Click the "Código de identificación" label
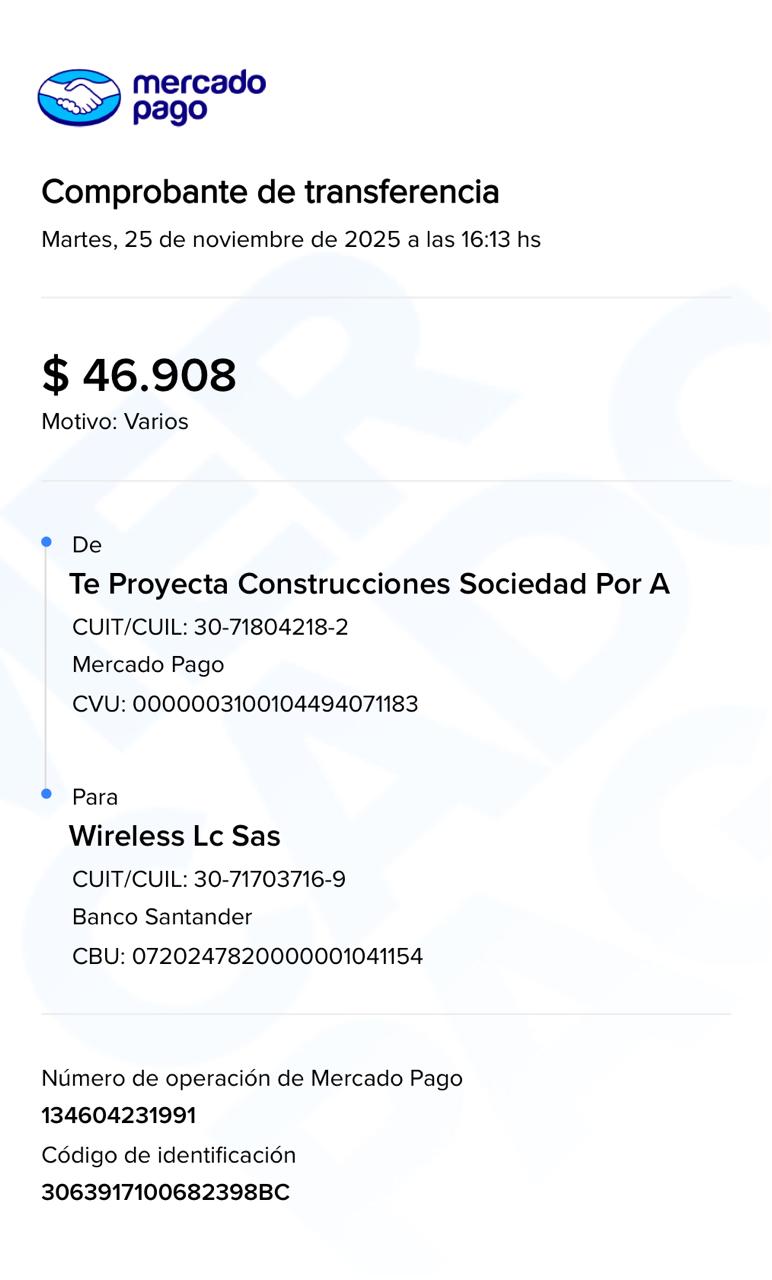 [x=169, y=1156]
